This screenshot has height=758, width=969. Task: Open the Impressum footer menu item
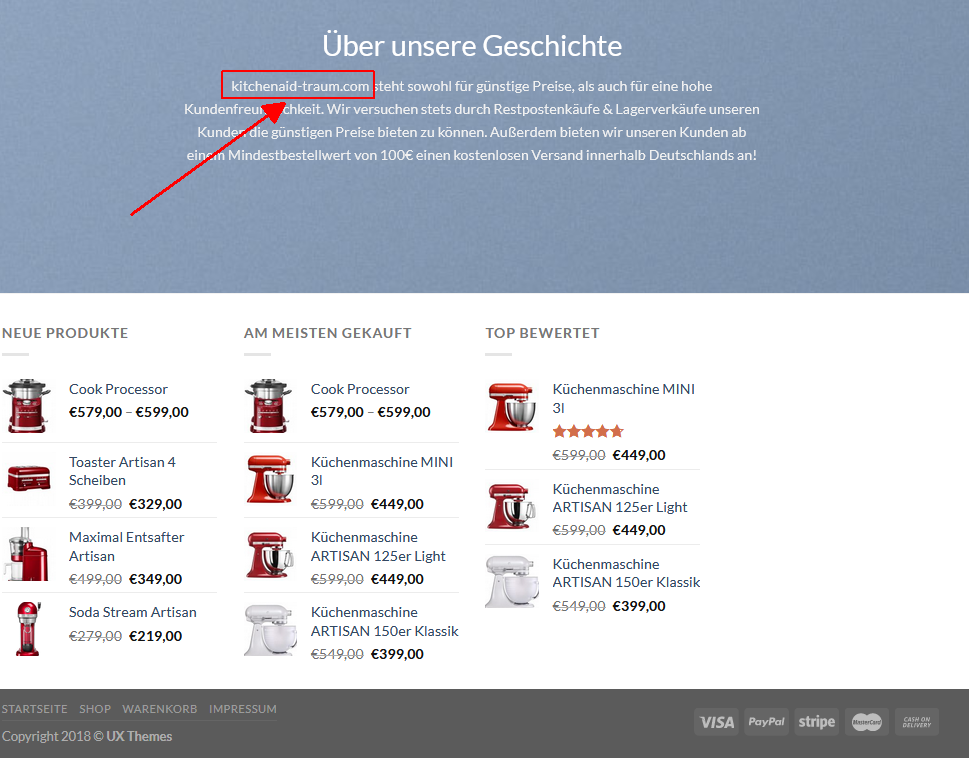243,709
